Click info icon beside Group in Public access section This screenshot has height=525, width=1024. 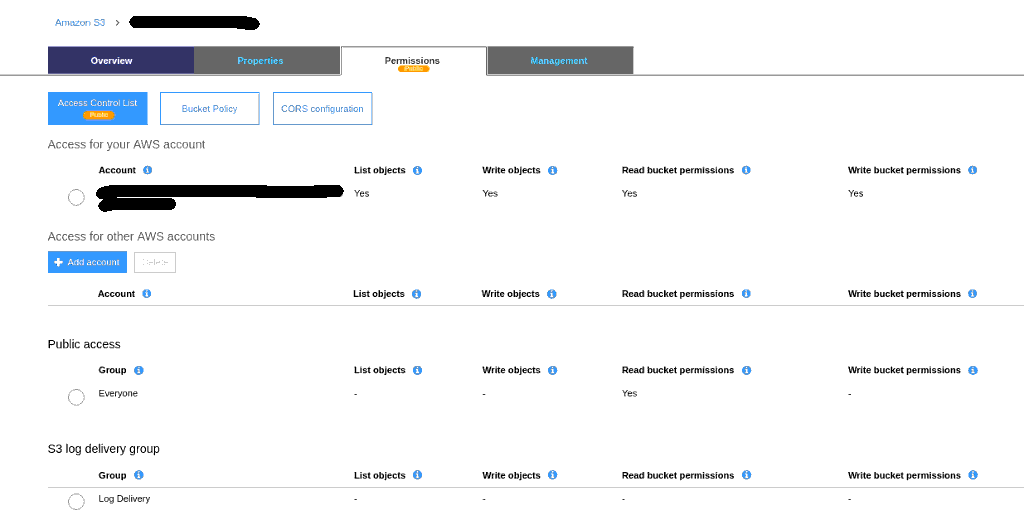[x=138, y=371]
